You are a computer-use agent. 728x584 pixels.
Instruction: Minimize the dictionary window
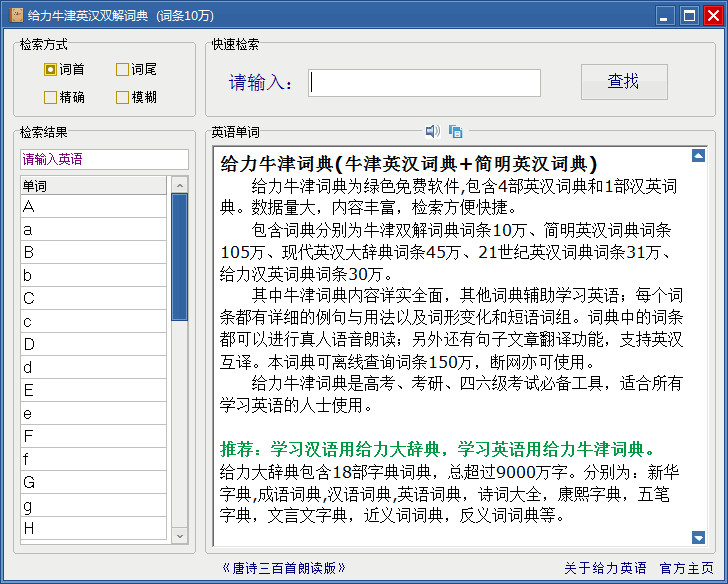pyautogui.click(x=664, y=15)
